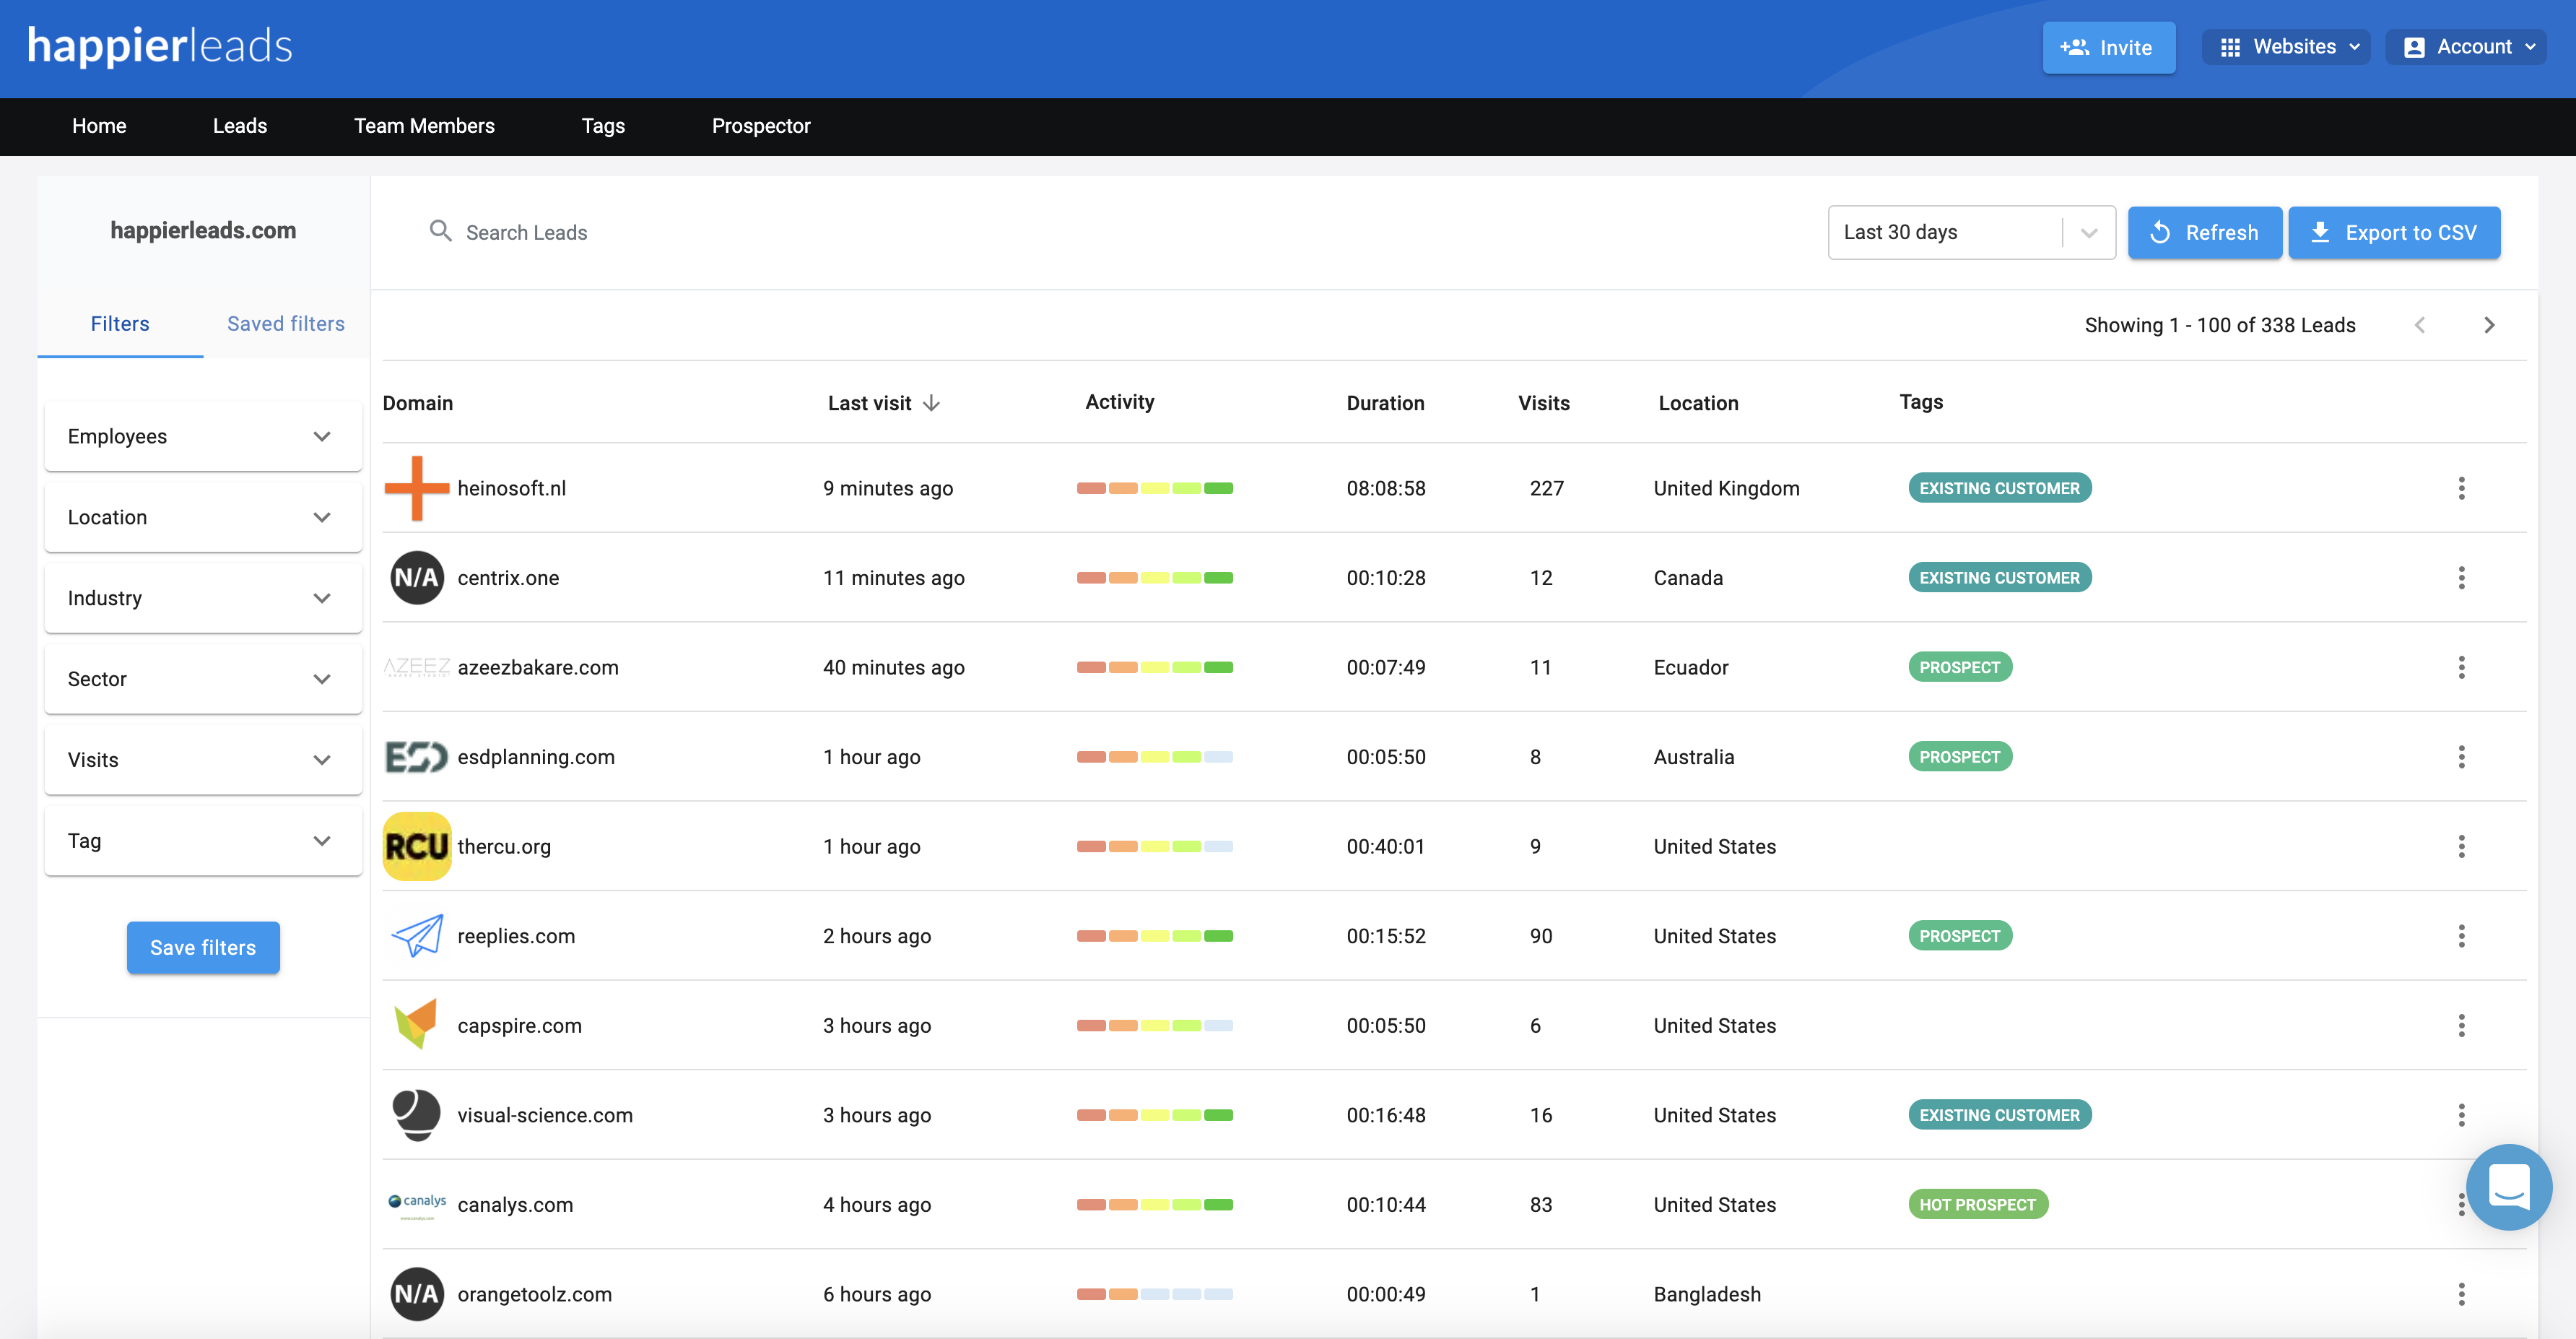The image size is (2576, 1339).
Task: Switch to the Saved filters tab
Action: click(x=286, y=324)
